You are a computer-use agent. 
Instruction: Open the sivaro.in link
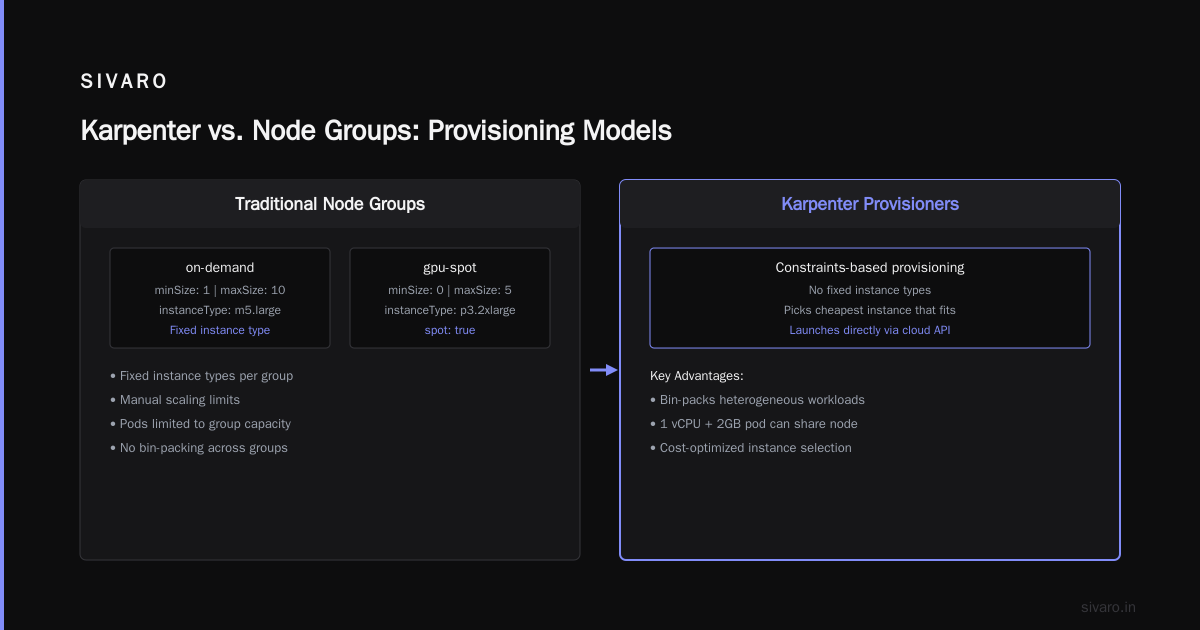click(1109, 607)
